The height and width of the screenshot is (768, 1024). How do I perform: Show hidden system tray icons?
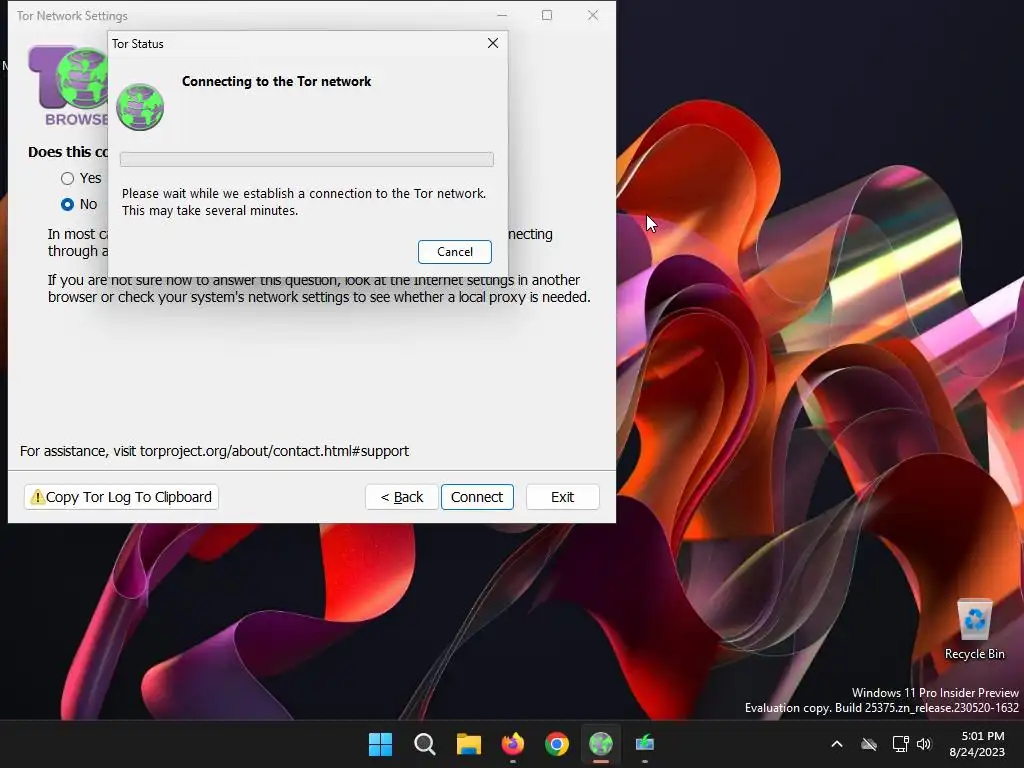[837, 744]
